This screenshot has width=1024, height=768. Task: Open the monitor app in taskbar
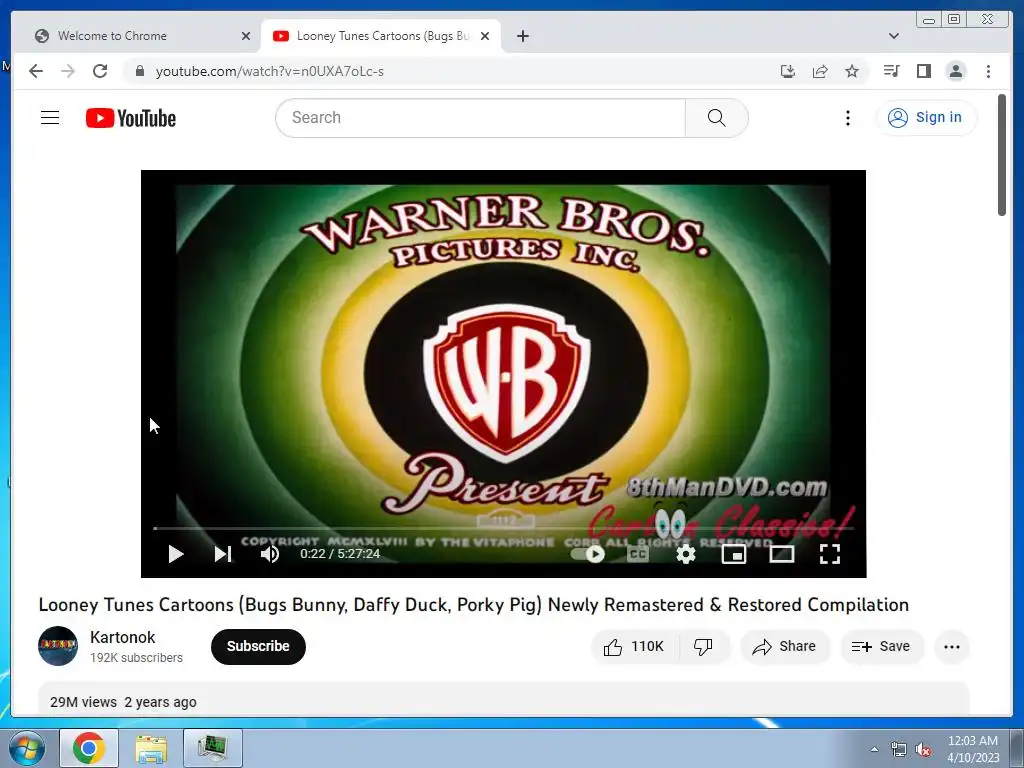213,748
